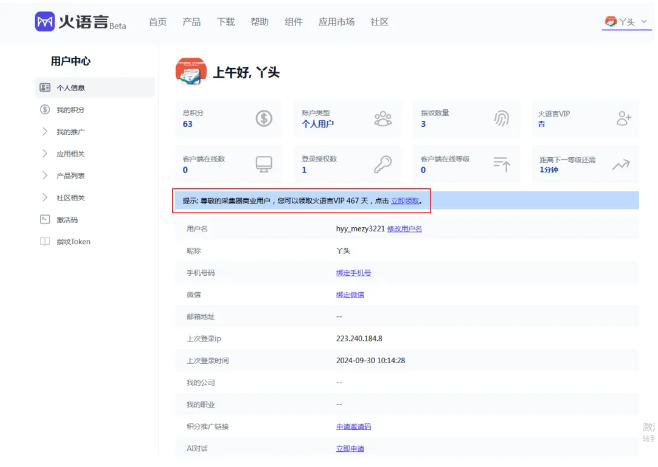
Task: Open the 丫头 account dropdown at top right
Action: [627, 21]
